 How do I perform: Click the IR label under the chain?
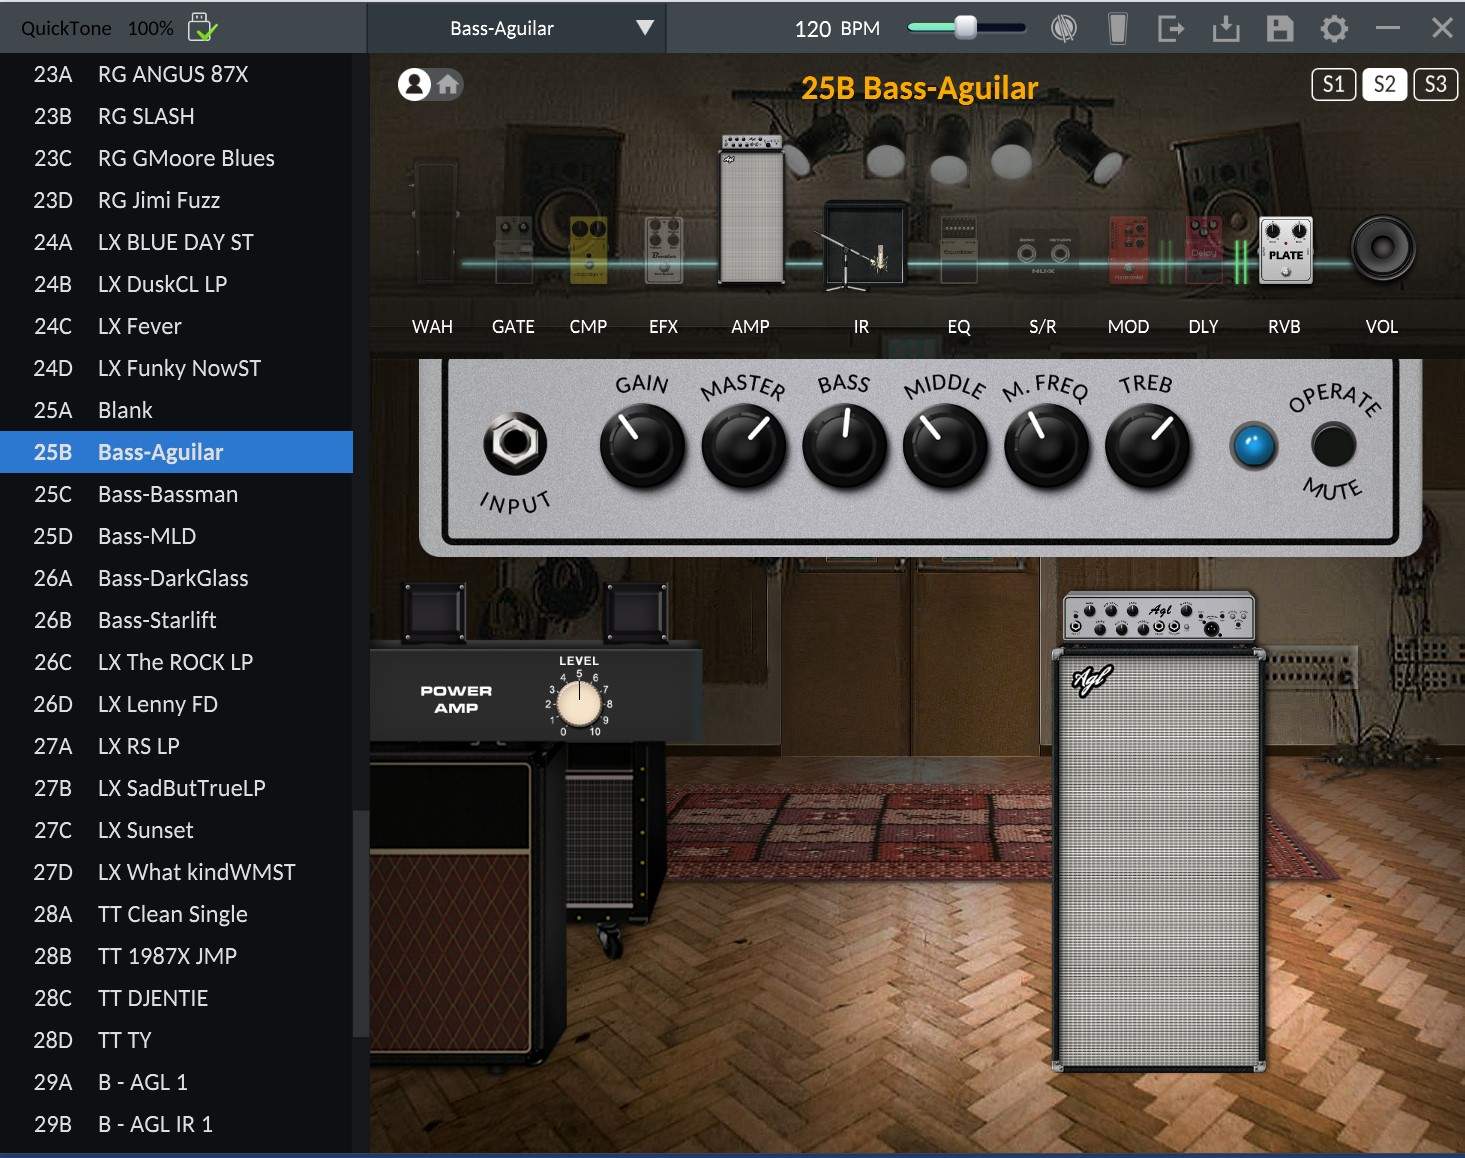coord(861,327)
